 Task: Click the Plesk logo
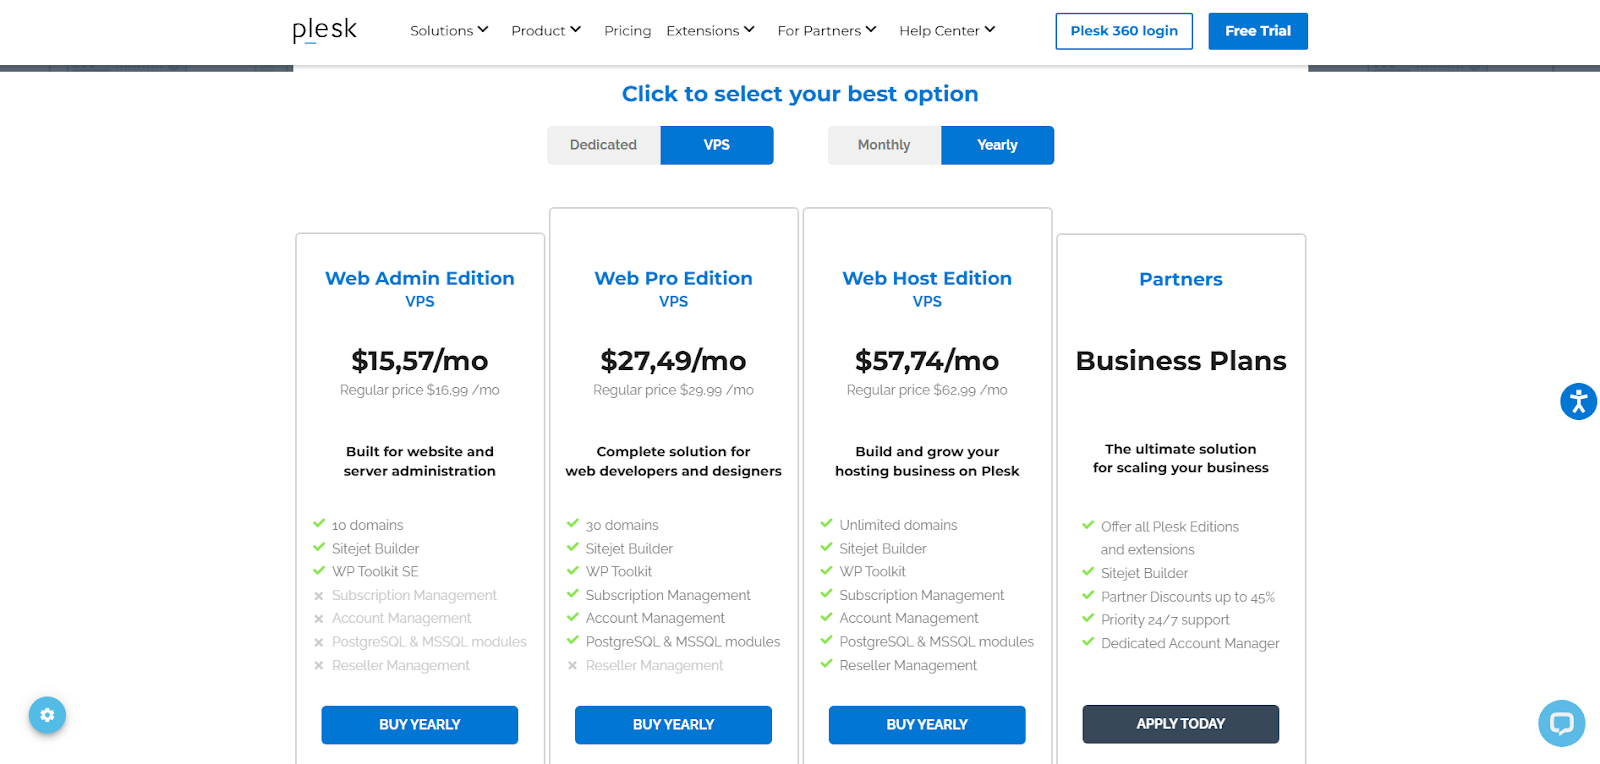[324, 30]
